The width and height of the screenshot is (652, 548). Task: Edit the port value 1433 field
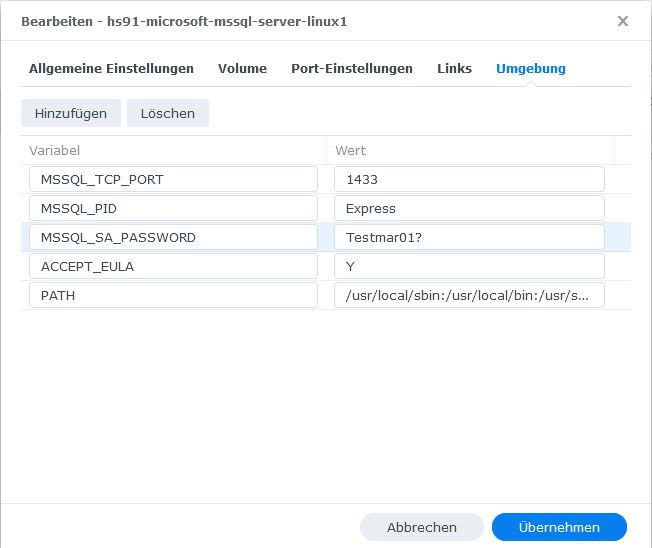coord(469,179)
